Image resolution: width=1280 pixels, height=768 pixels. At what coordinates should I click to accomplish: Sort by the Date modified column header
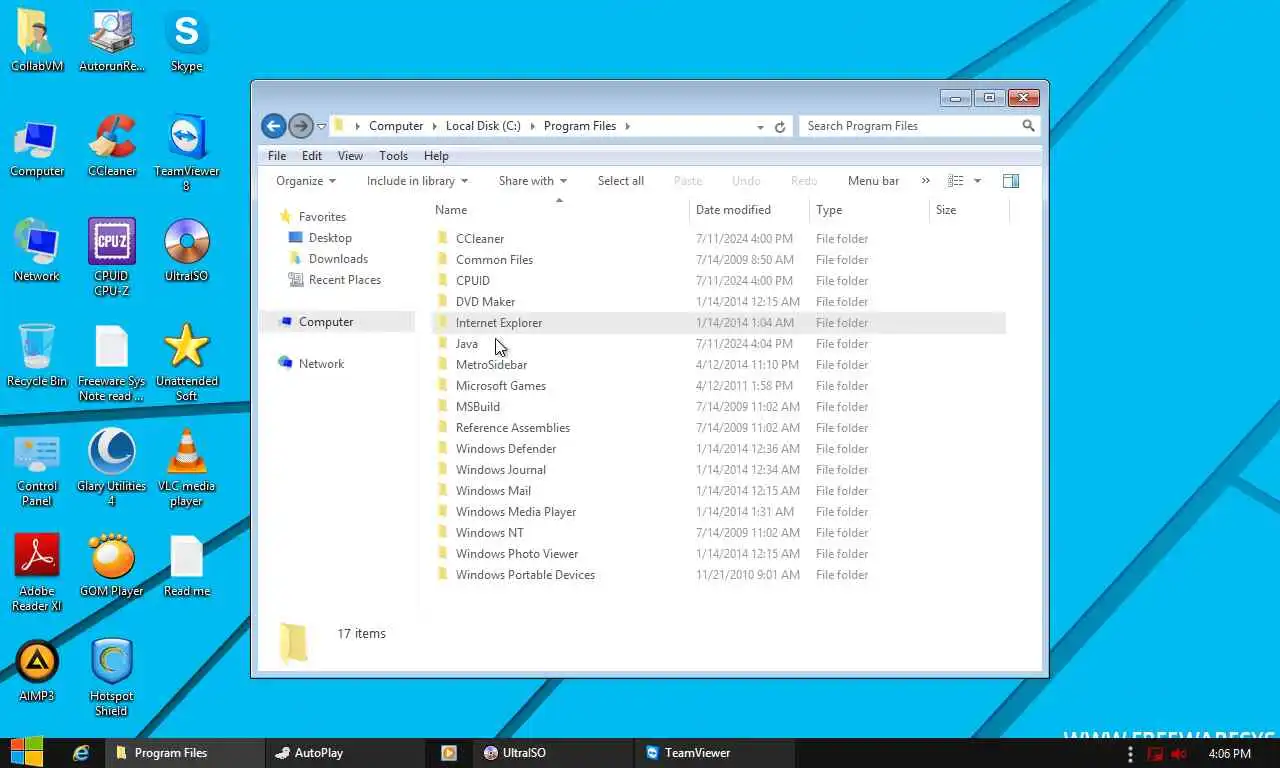coord(750,210)
